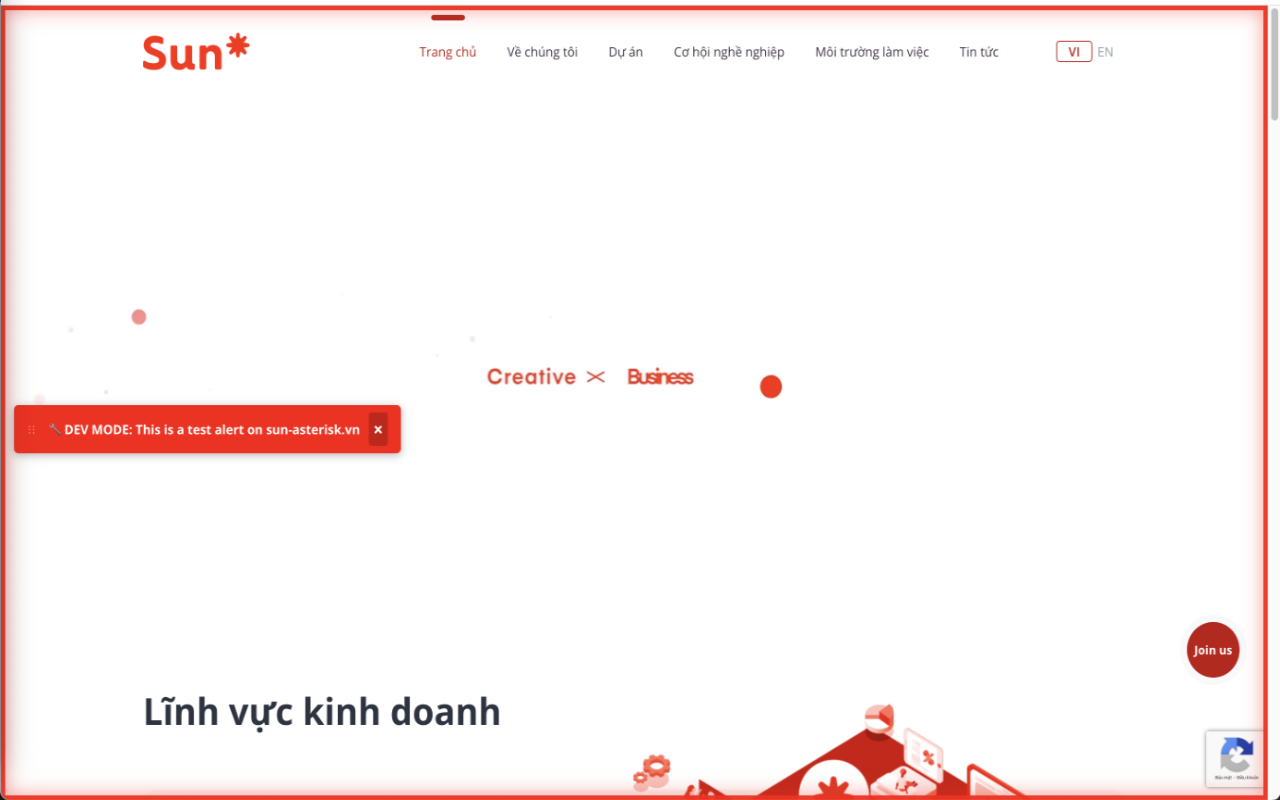Image resolution: width=1280 pixels, height=800 pixels.
Task: Switch language to EN
Action: click(1105, 52)
